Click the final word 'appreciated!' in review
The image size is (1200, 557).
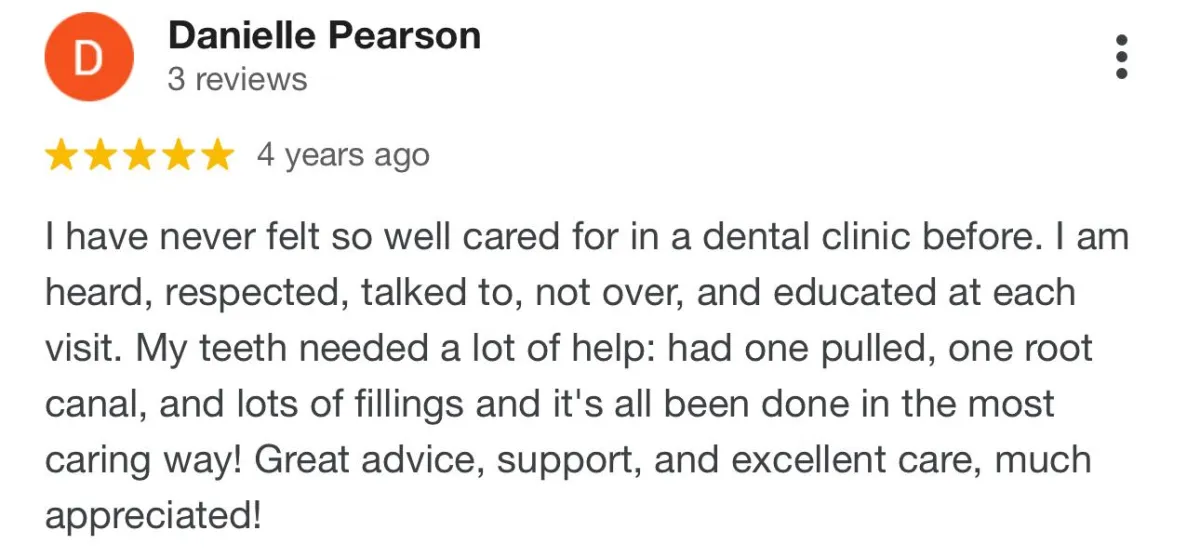[153, 516]
